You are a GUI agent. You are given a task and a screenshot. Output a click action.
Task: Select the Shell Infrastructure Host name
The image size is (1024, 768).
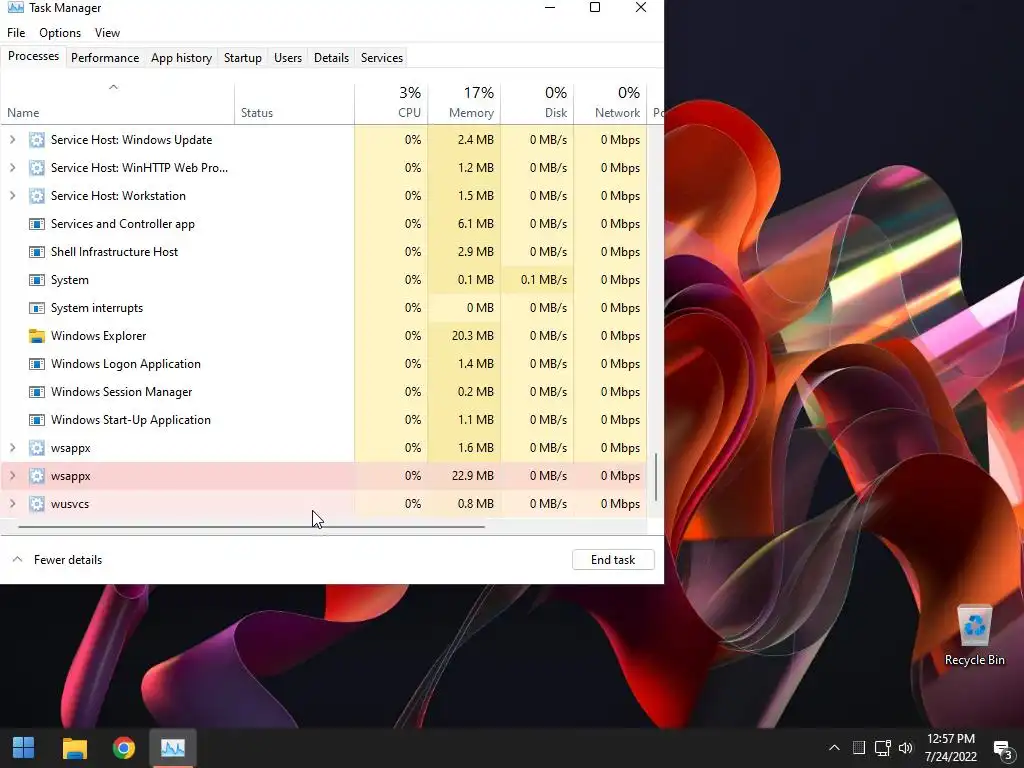pyautogui.click(x=114, y=251)
